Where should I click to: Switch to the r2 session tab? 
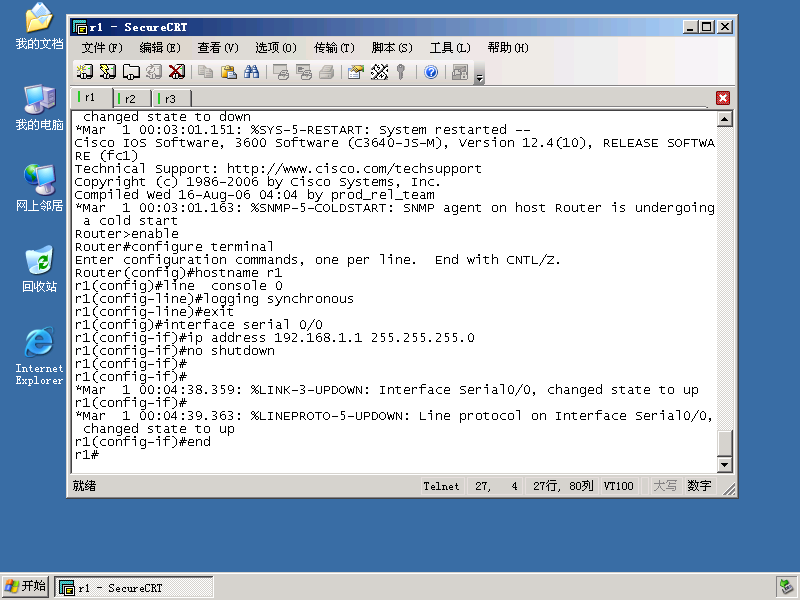click(131, 98)
